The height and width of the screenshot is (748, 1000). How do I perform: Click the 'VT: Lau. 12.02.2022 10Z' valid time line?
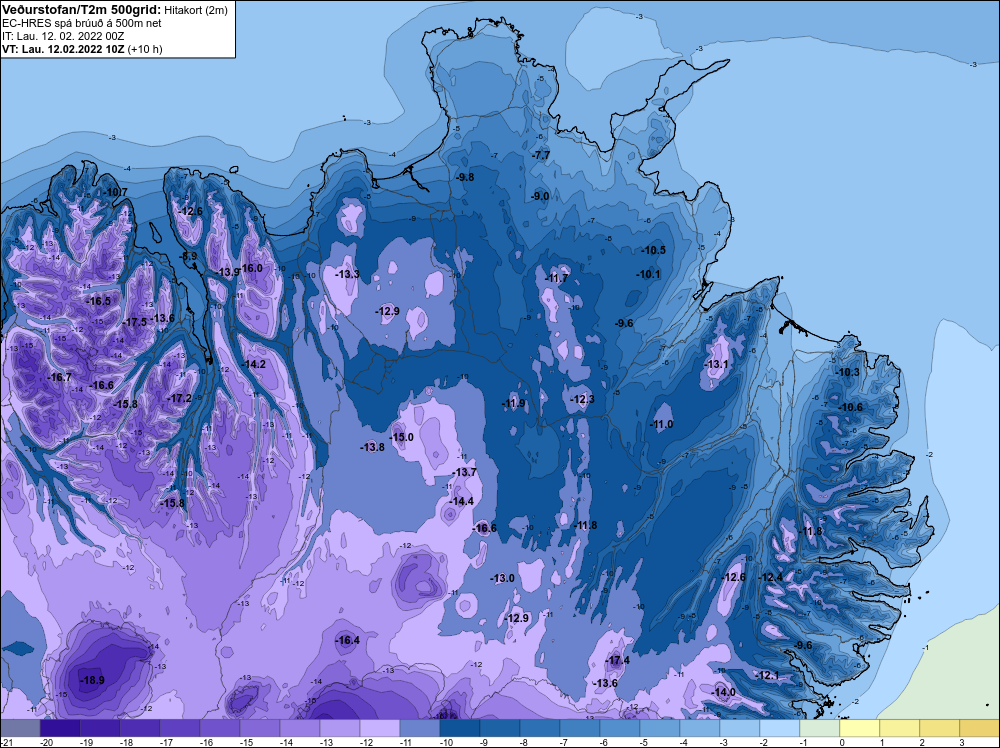tap(63, 49)
